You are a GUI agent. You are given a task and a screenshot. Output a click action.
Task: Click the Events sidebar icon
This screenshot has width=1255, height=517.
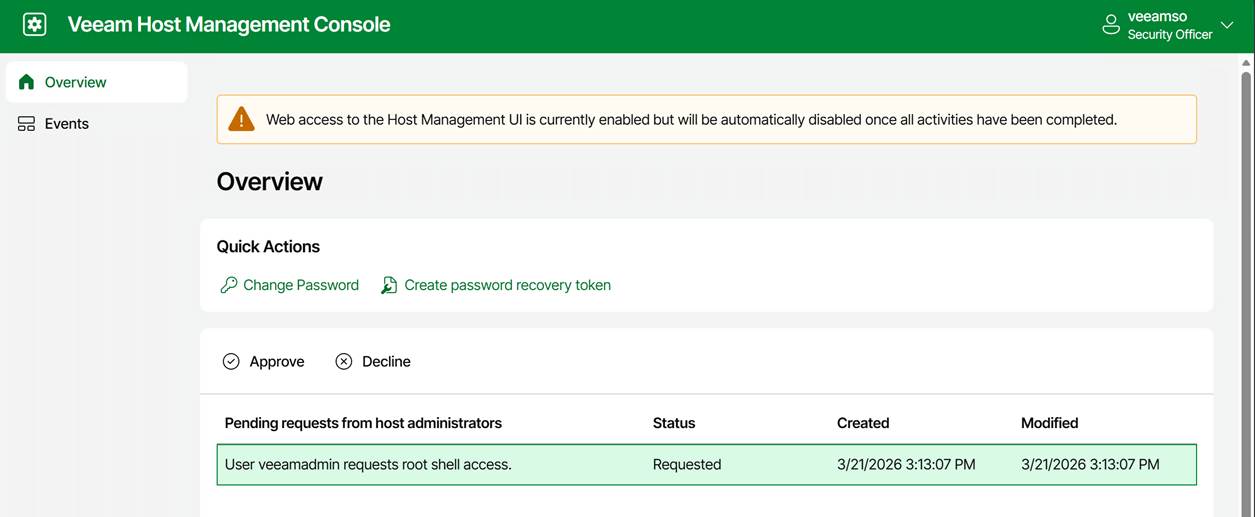coord(27,124)
